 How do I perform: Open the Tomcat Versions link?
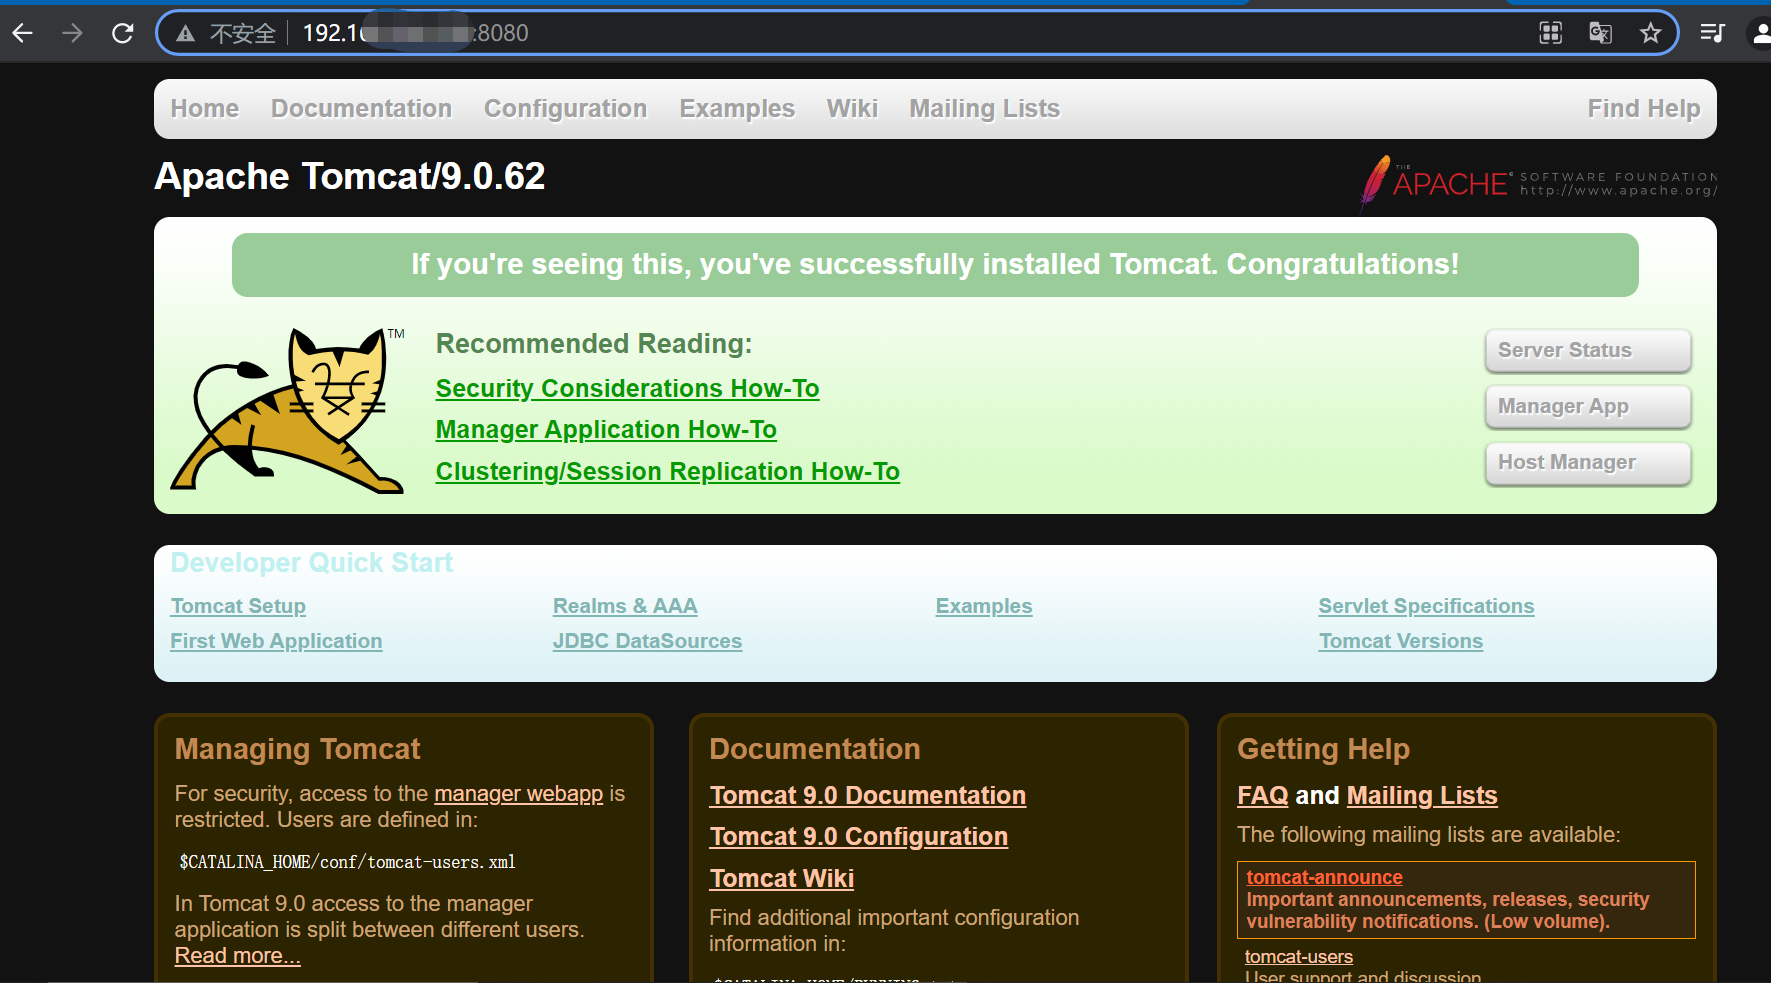click(x=1401, y=641)
